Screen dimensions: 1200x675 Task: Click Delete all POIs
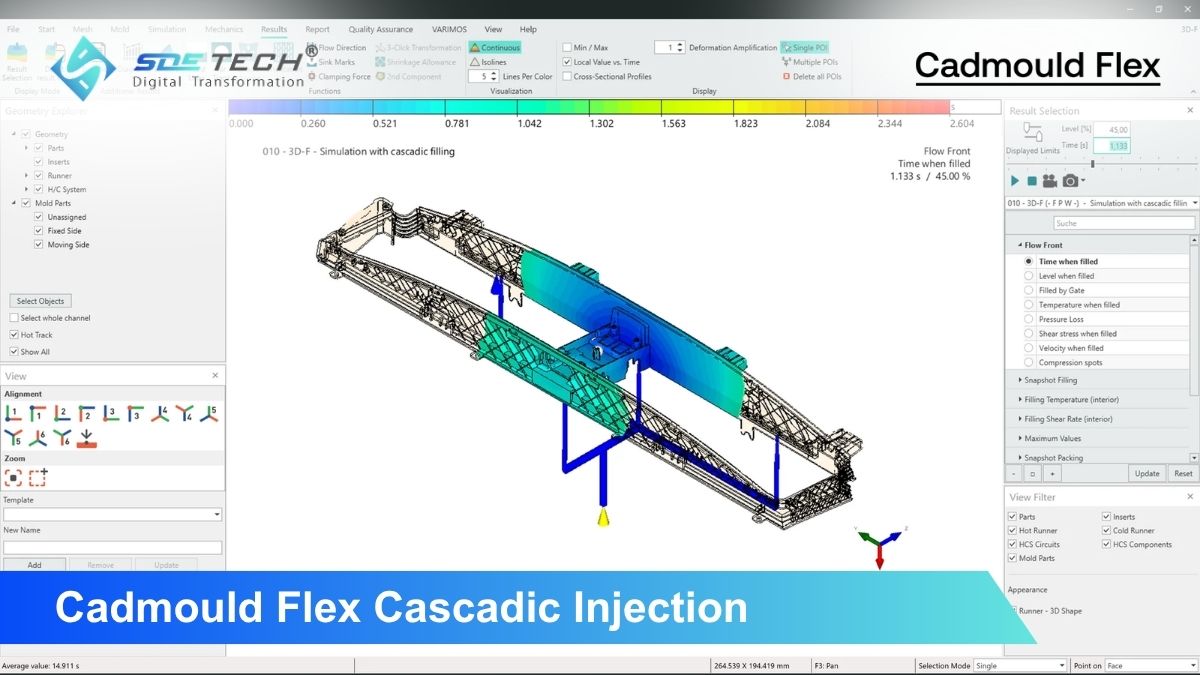(811, 76)
